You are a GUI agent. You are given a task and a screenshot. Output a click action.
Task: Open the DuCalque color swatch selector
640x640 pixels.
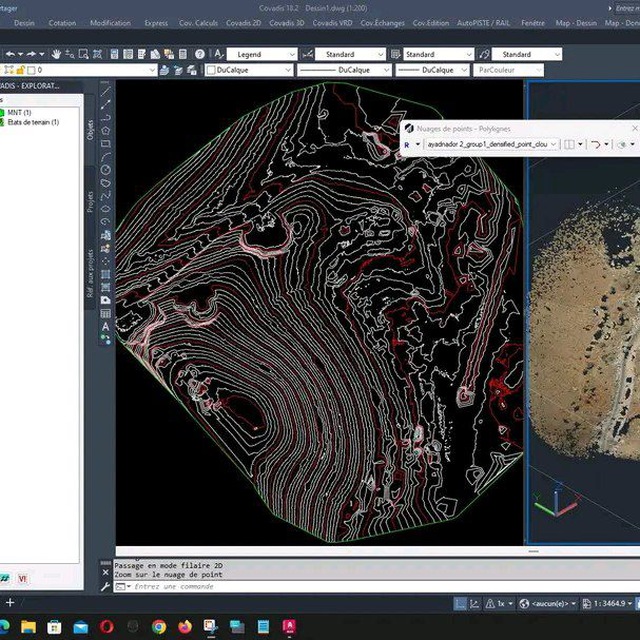(x=249, y=70)
